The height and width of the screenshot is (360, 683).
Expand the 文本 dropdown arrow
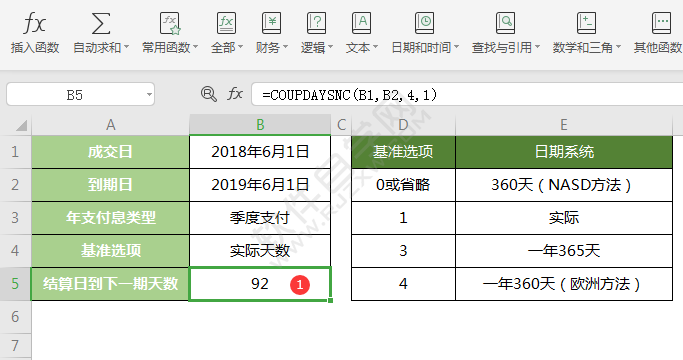(x=375, y=47)
